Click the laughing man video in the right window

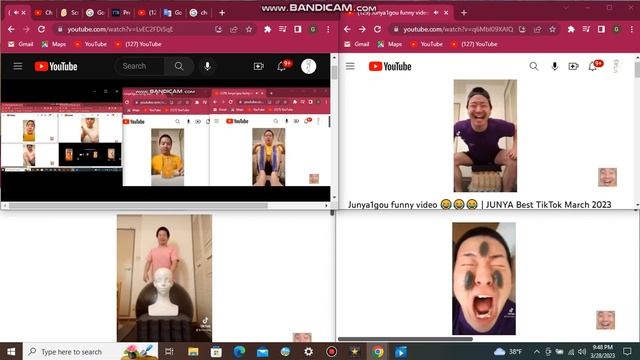pyautogui.click(x=485, y=136)
